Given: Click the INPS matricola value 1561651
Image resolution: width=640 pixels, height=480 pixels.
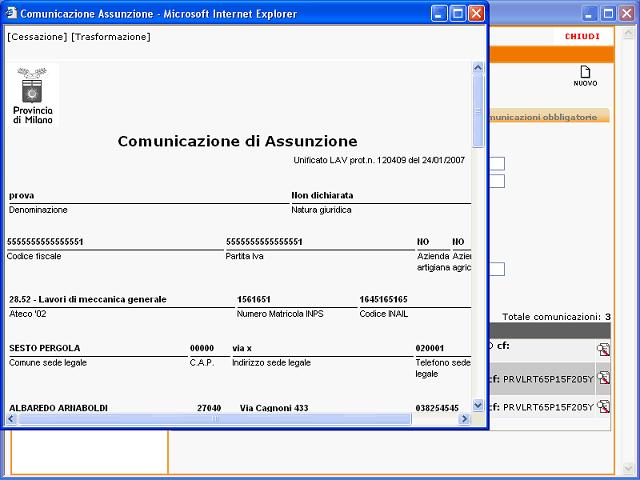Looking at the screenshot, I should tap(253, 299).
